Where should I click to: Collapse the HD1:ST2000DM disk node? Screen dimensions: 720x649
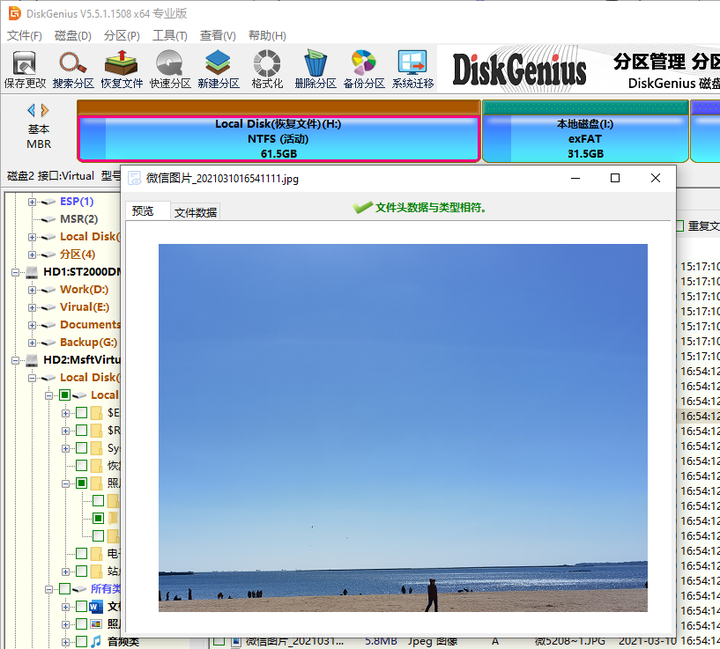click(x=15, y=272)
